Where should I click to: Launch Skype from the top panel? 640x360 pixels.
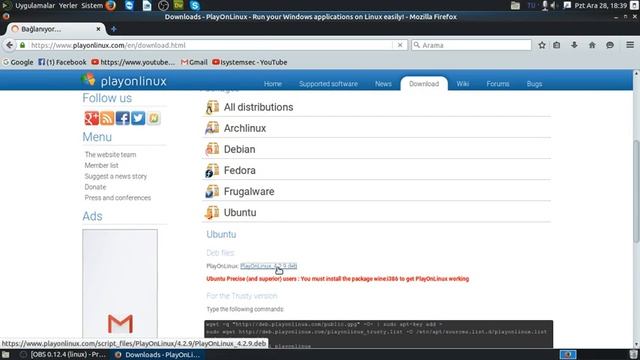(x=195, y=5)
